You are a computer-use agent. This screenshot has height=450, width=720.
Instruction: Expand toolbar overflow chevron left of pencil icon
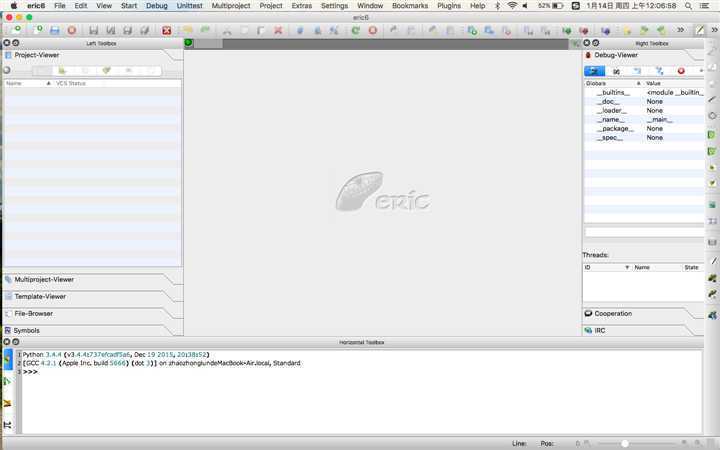(680, 30)
